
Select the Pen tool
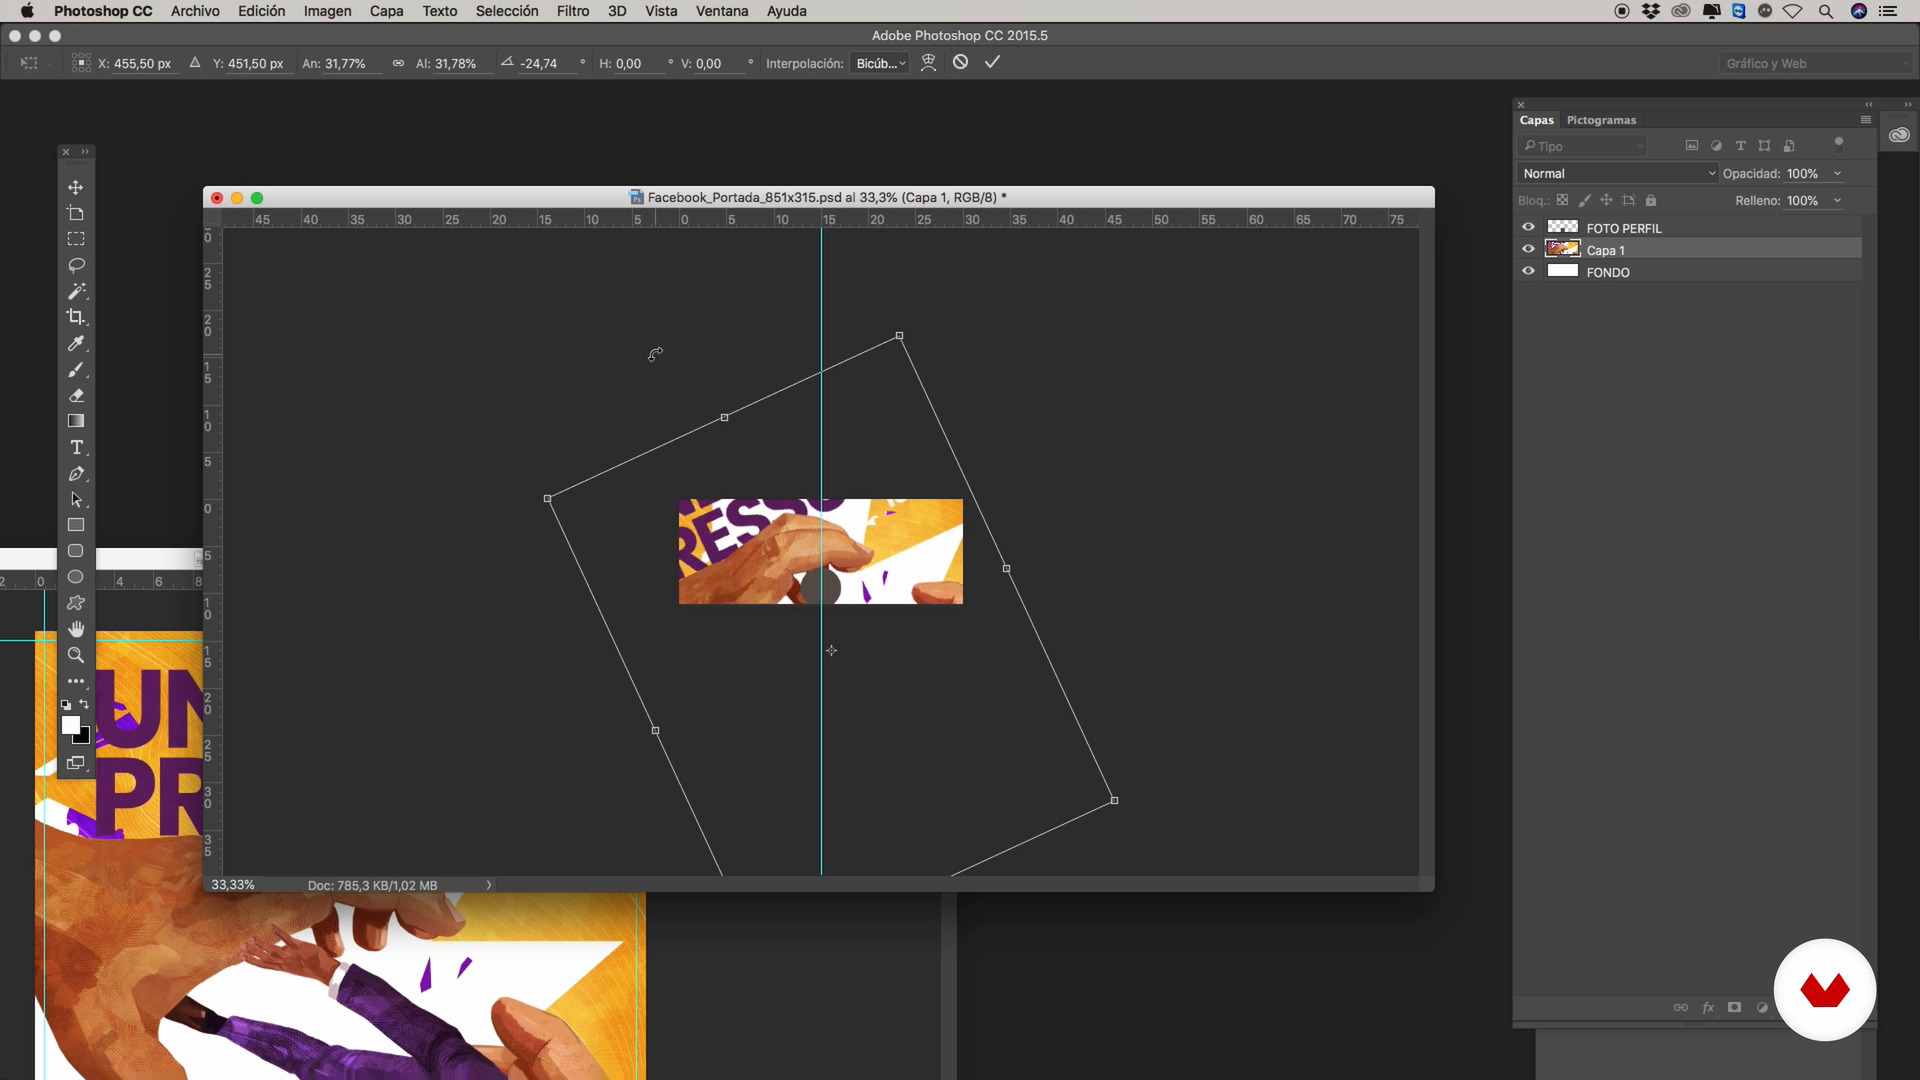click(75, 473)
